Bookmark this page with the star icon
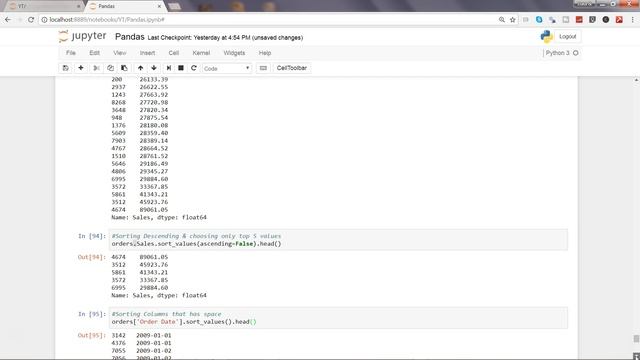Screen dimensions: 640x360 point(513,20)
